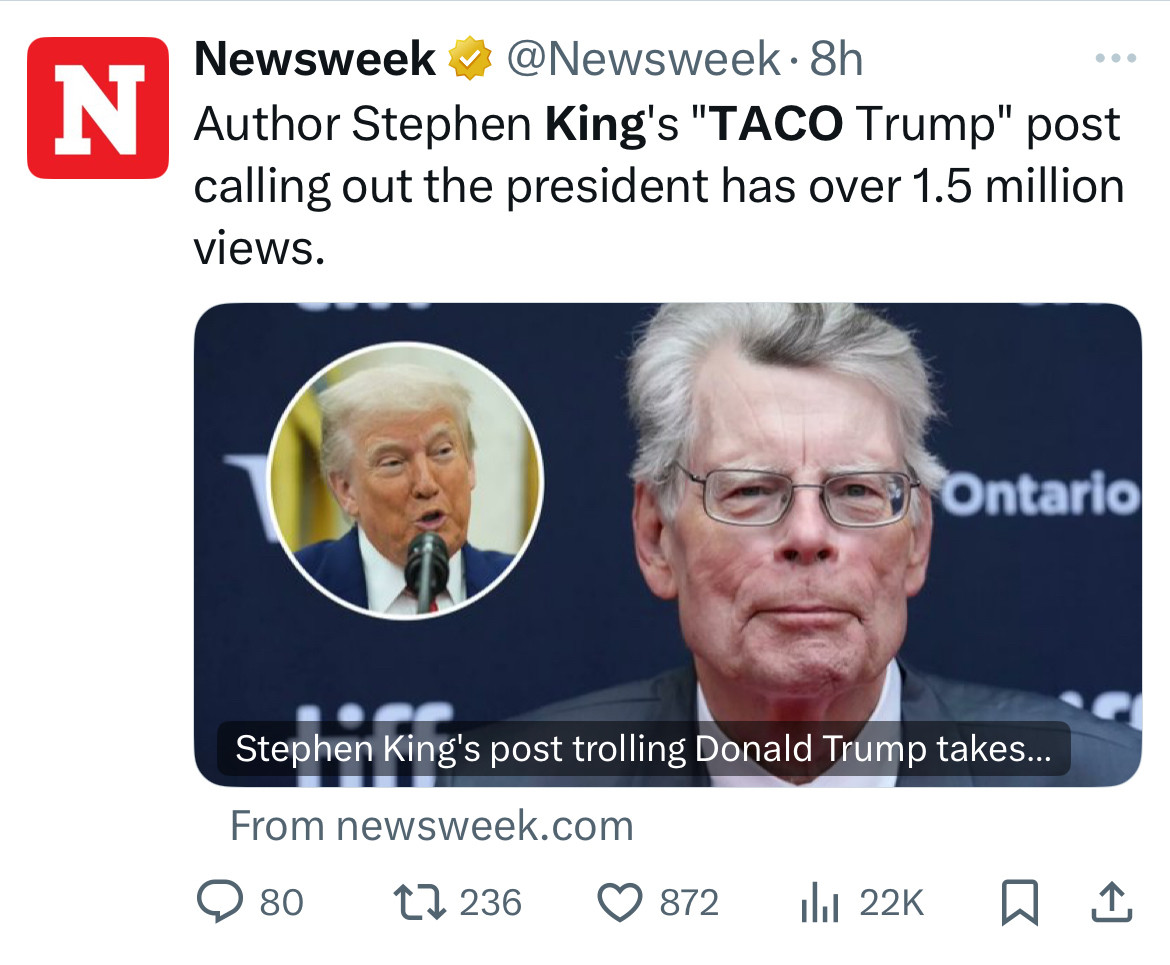
Task: Click the tweet text about TACO Trump post
Action: click(659, 185)
